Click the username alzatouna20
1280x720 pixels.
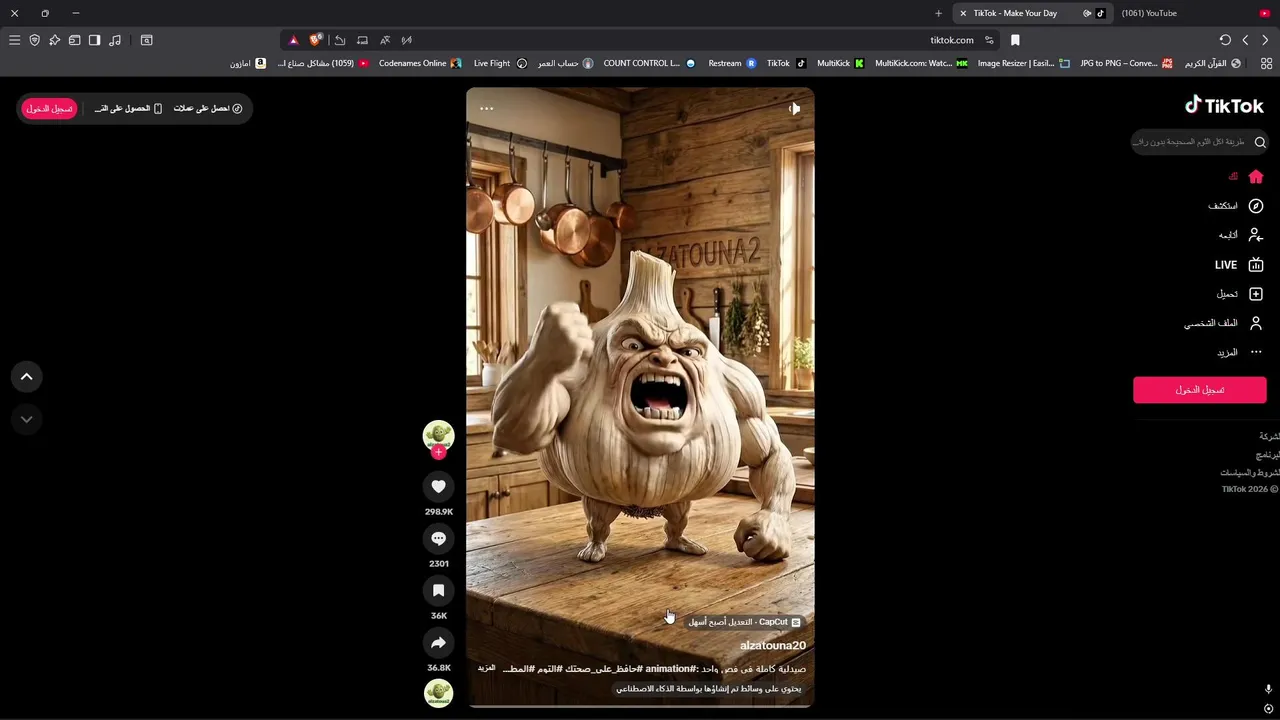tap(773, 645)
